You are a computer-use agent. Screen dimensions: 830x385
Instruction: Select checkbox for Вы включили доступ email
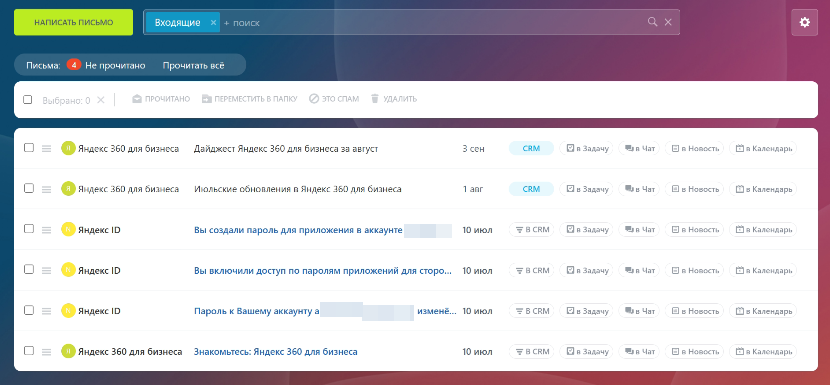tap(29, 269)
